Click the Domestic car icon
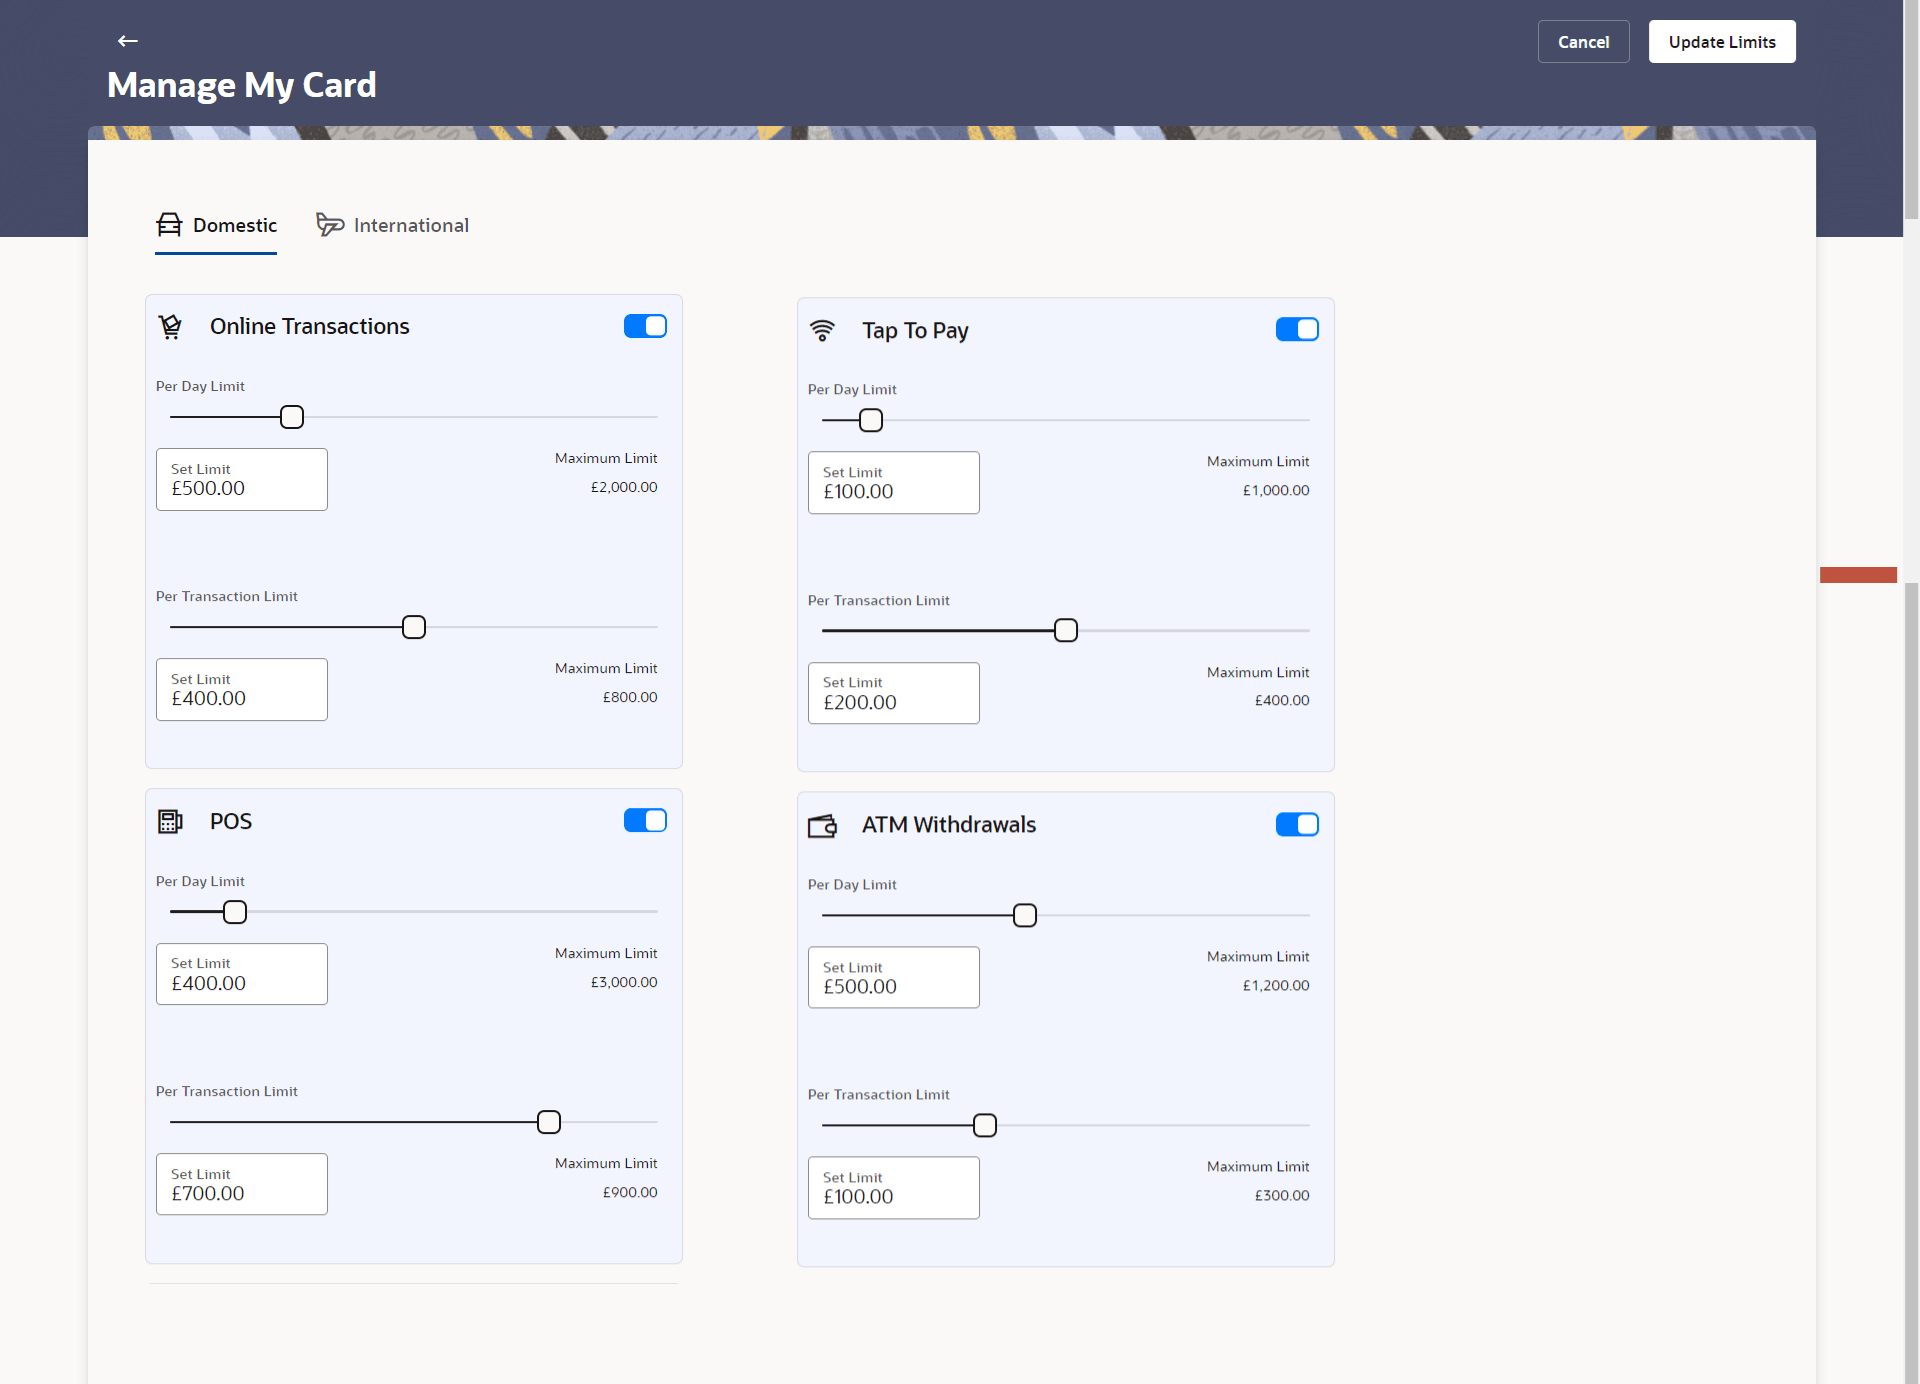Screen dimensions: 1920x1384 [169, 225]
